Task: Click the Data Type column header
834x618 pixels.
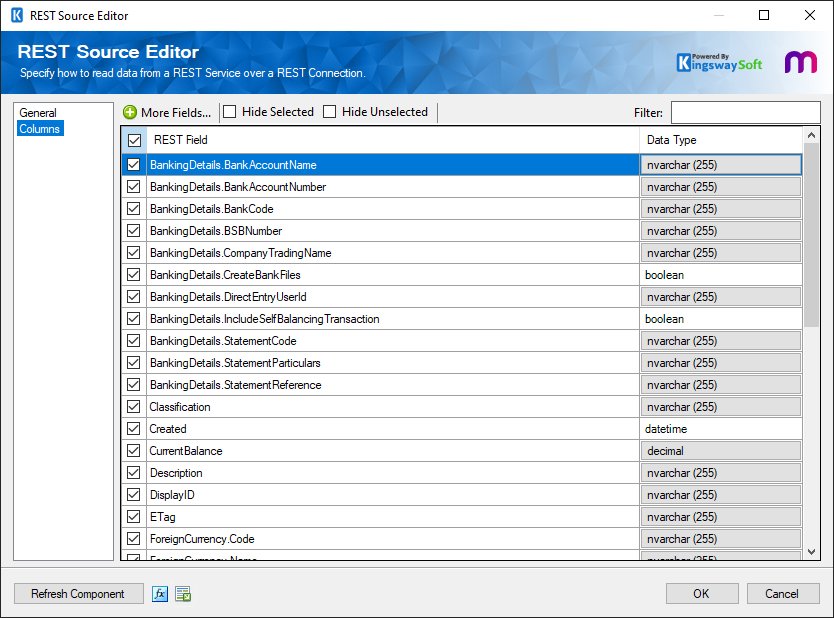Action: (721, 140)
